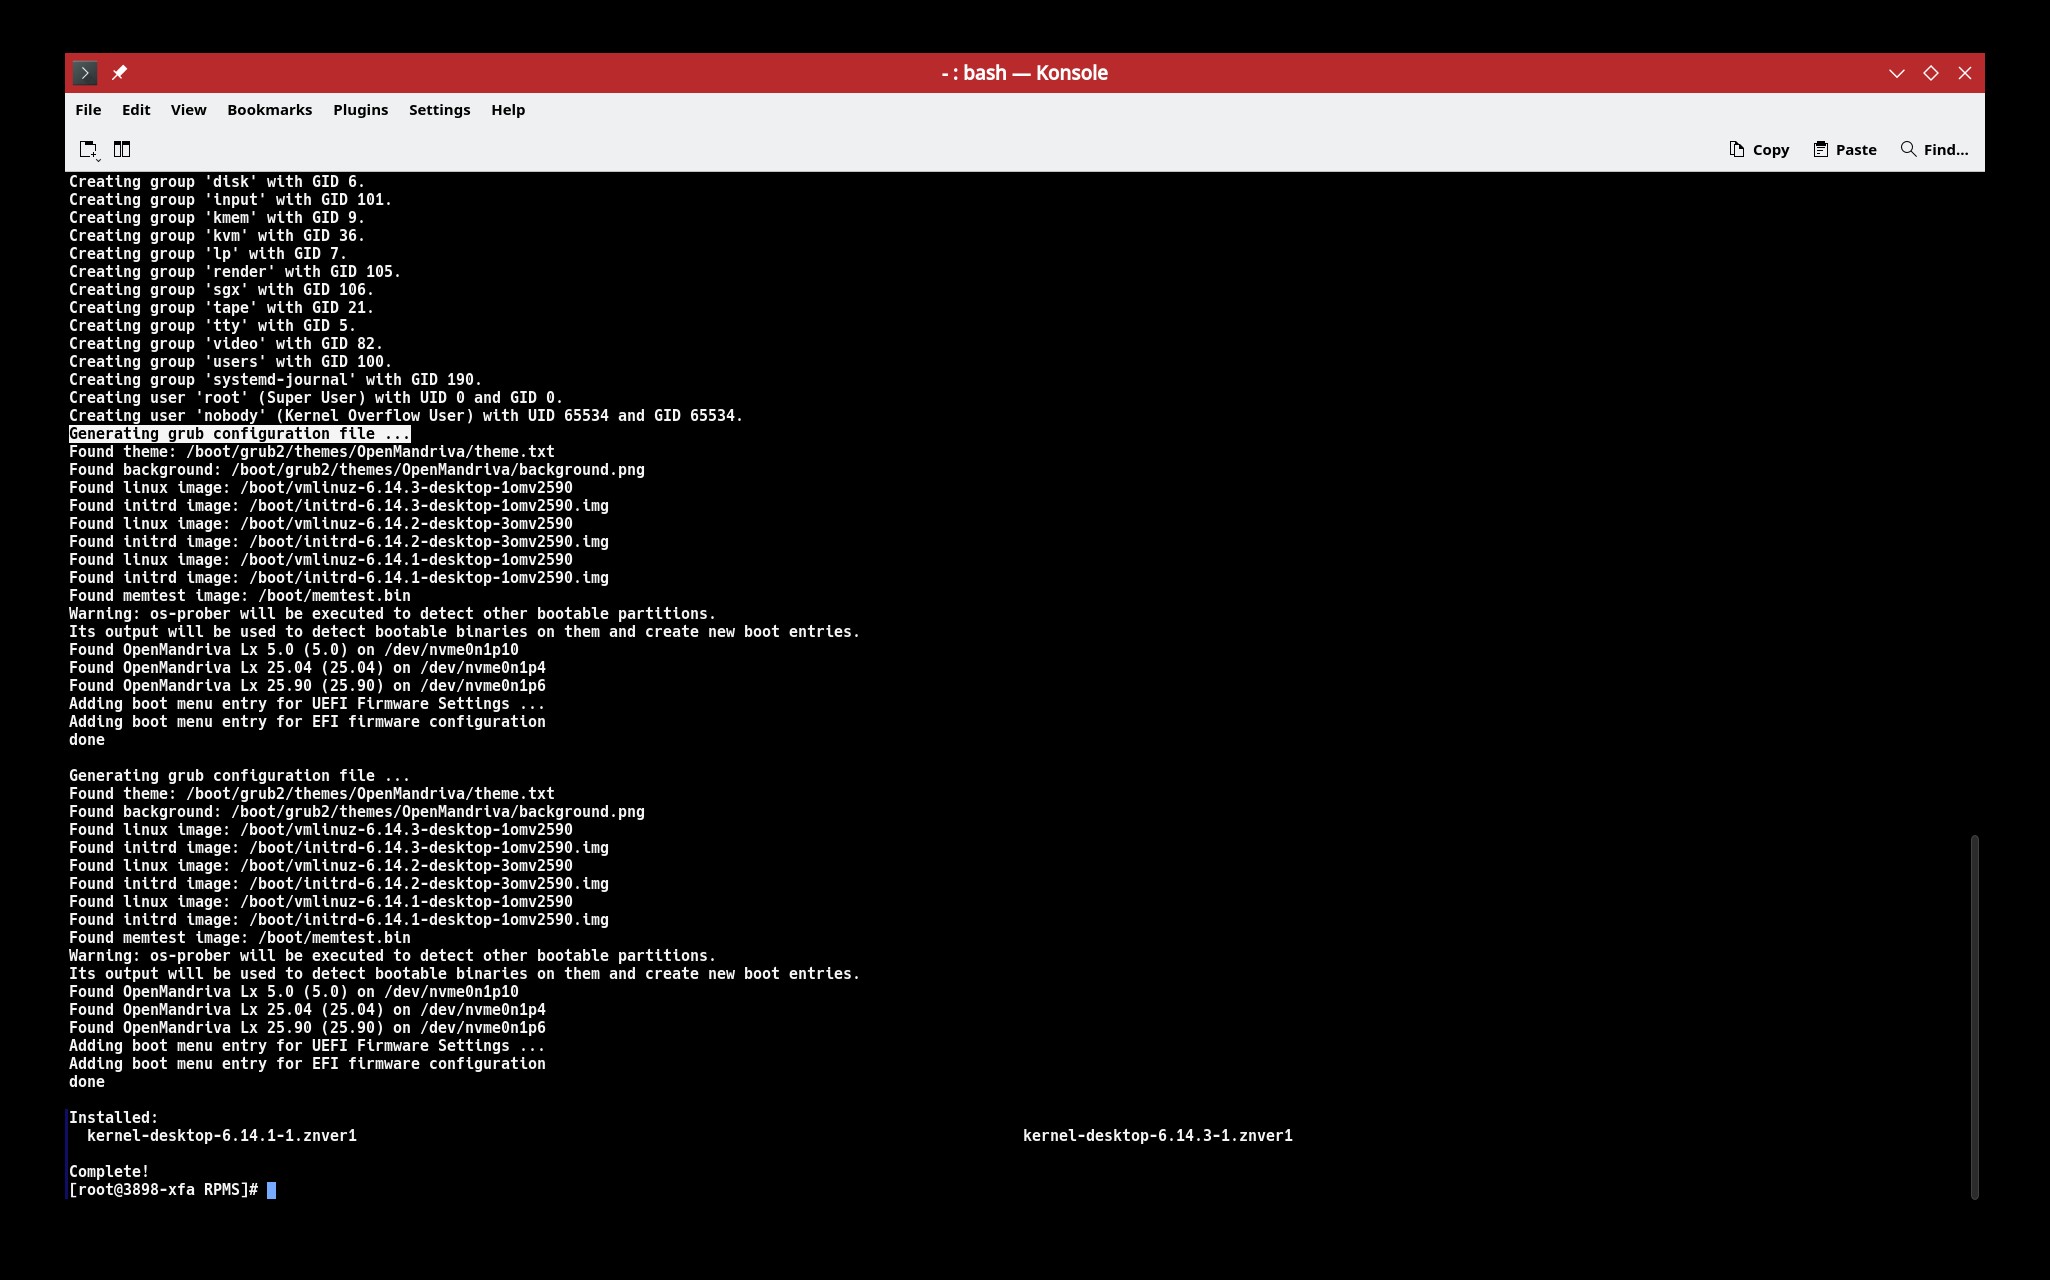Click the highlighted 'Generating grub configuration file ...' line
This screenshot has height=1280, width=2050.
coord(239,434)
